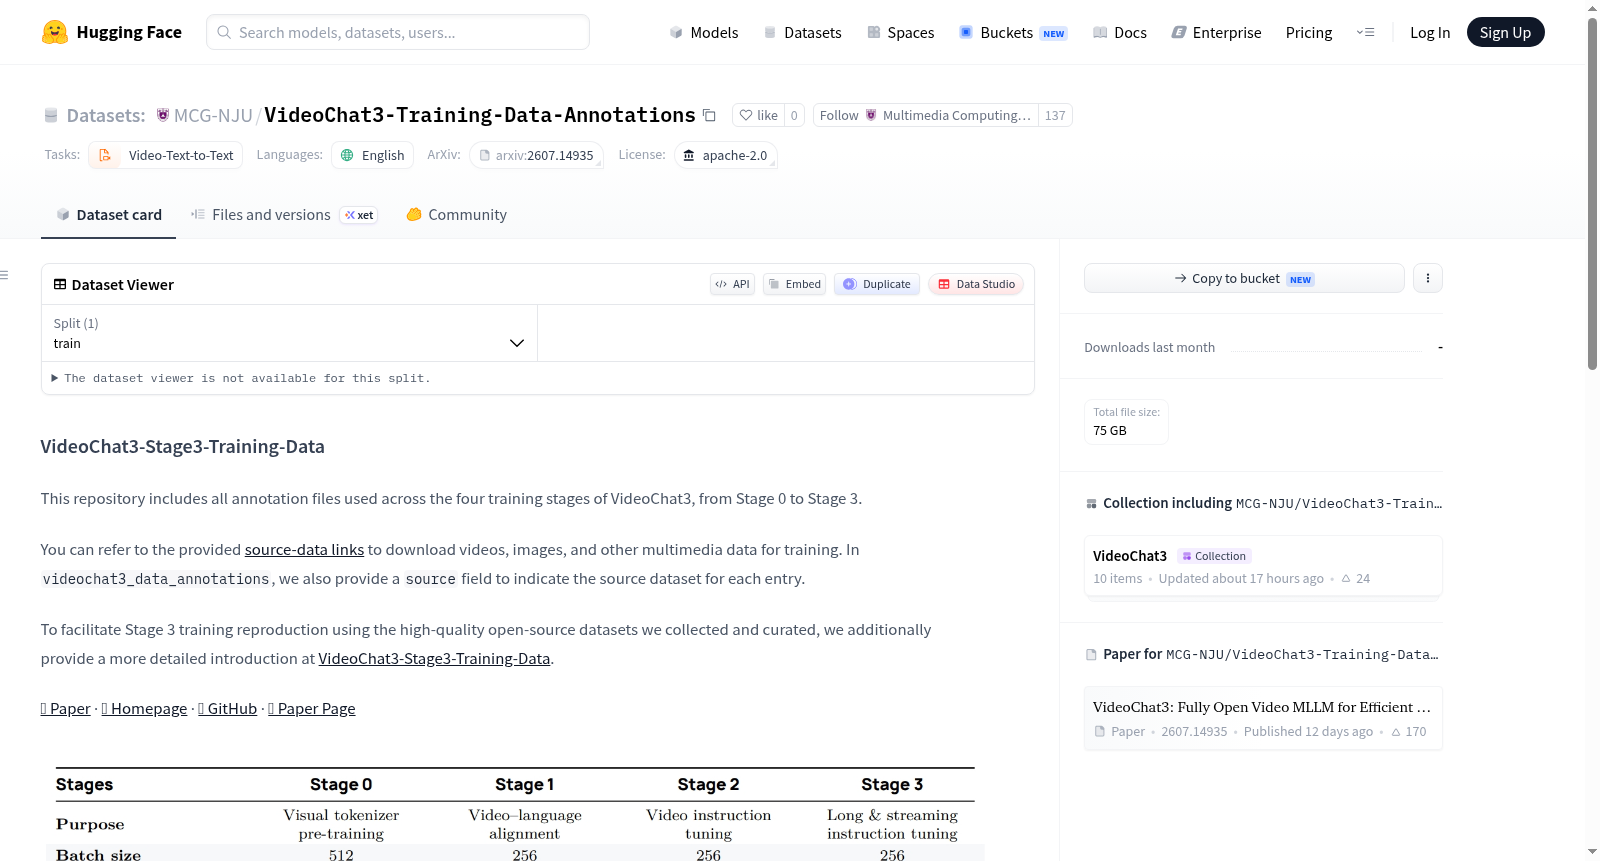Open arxiv:2607.14935 tag
The width and height of the screenshot is (1600, 861).
coord(536,155)
